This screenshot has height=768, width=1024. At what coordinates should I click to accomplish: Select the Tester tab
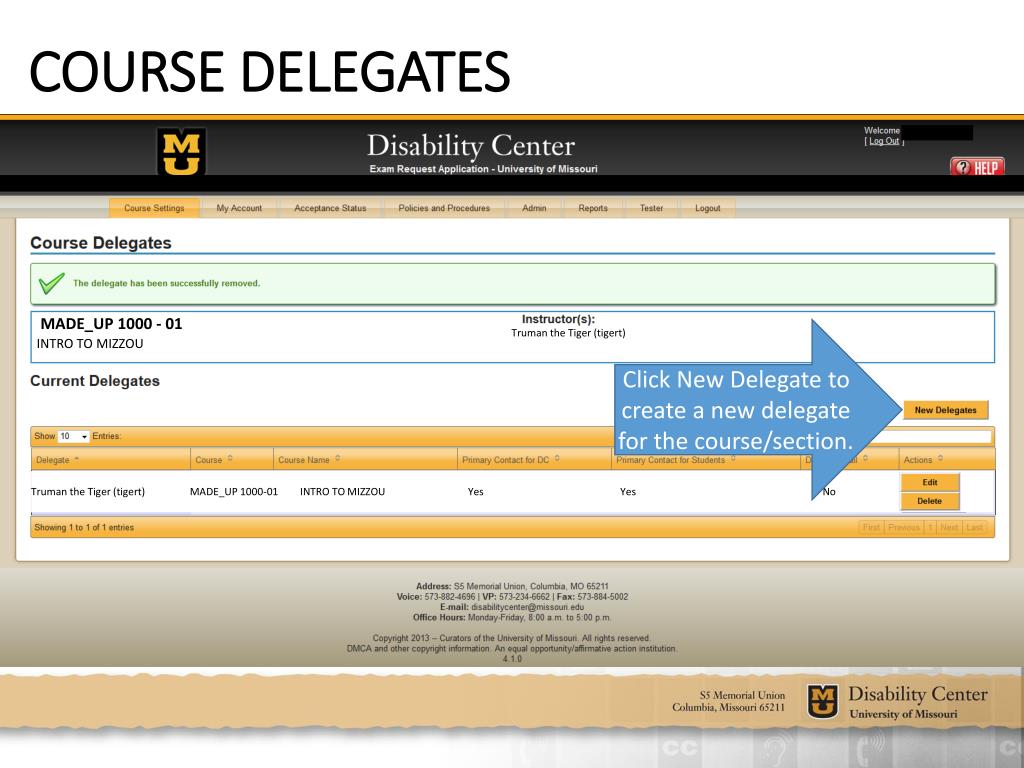point(651,208)
